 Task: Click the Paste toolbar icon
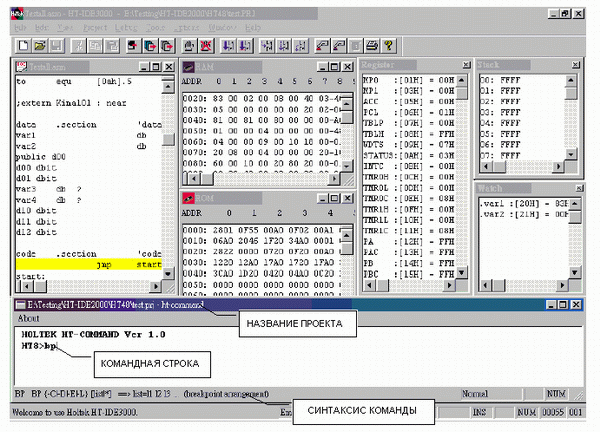[111, 46]
